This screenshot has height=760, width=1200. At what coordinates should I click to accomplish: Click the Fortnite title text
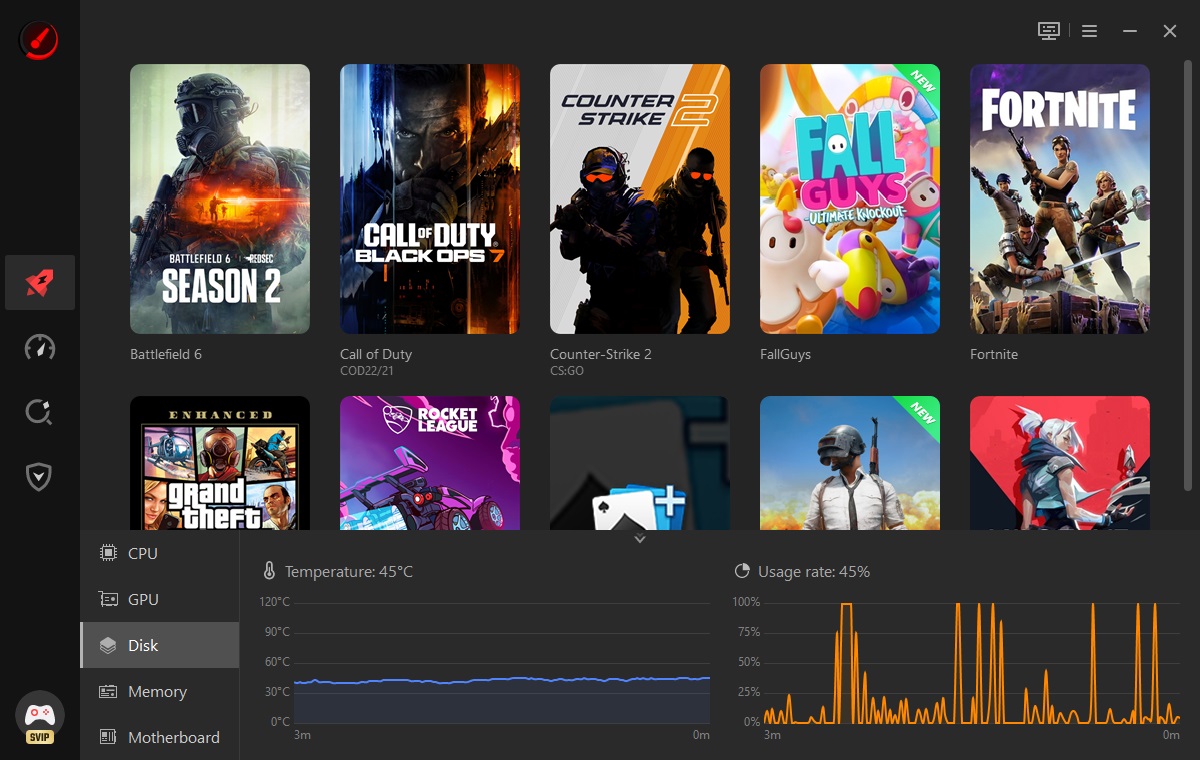pyautogui.click(x=994, y=354)
